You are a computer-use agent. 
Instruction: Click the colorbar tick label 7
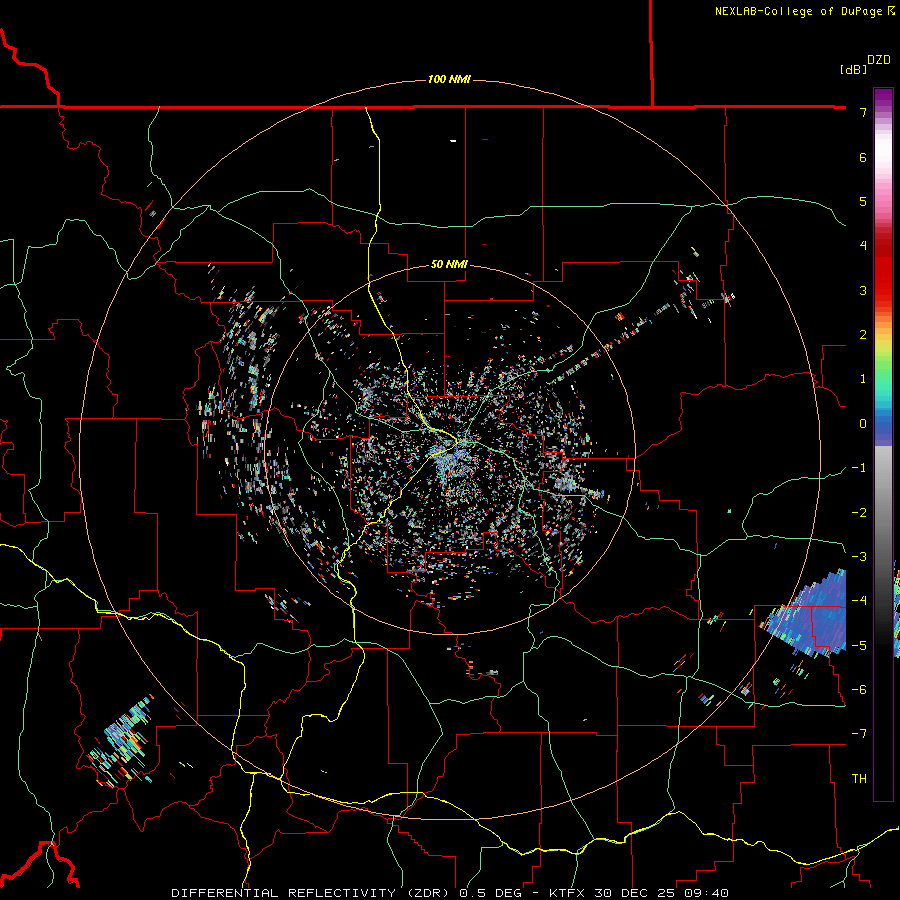pos(863,112)
